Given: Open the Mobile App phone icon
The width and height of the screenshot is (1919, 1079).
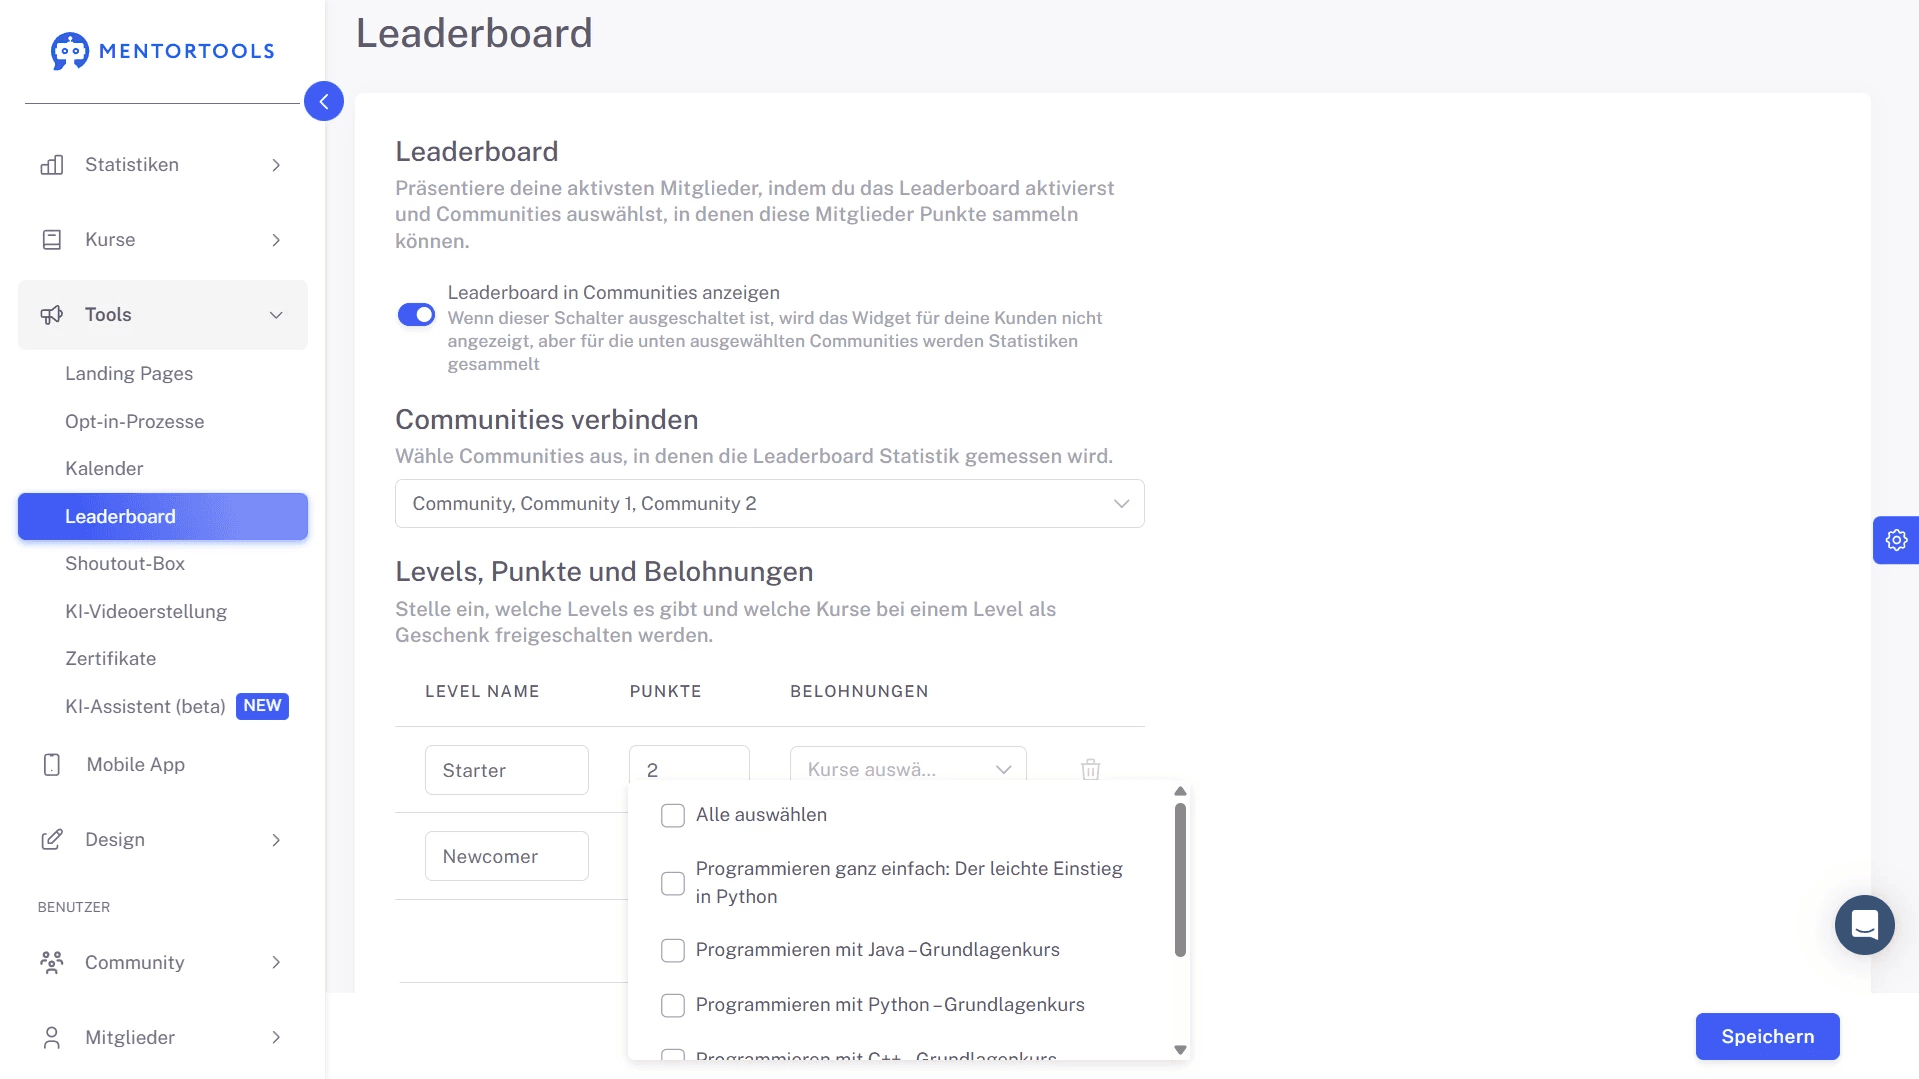Looking at the screenshot, I should (51, 764).
